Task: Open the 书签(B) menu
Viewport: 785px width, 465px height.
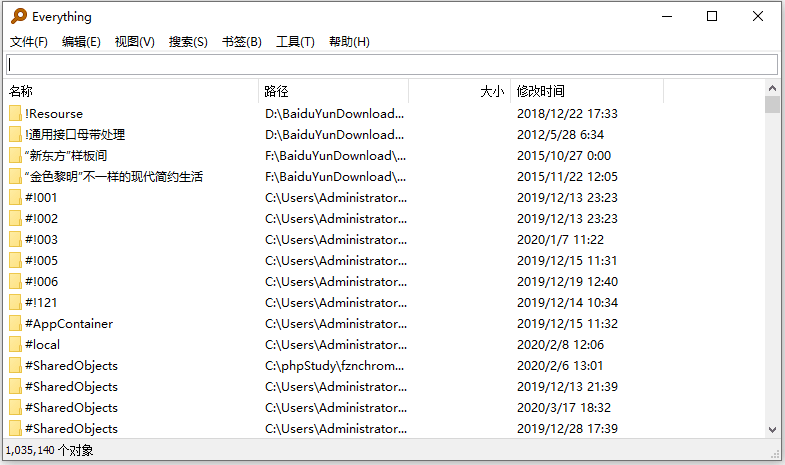Action: pyautogui.click(x=242, y=42)
